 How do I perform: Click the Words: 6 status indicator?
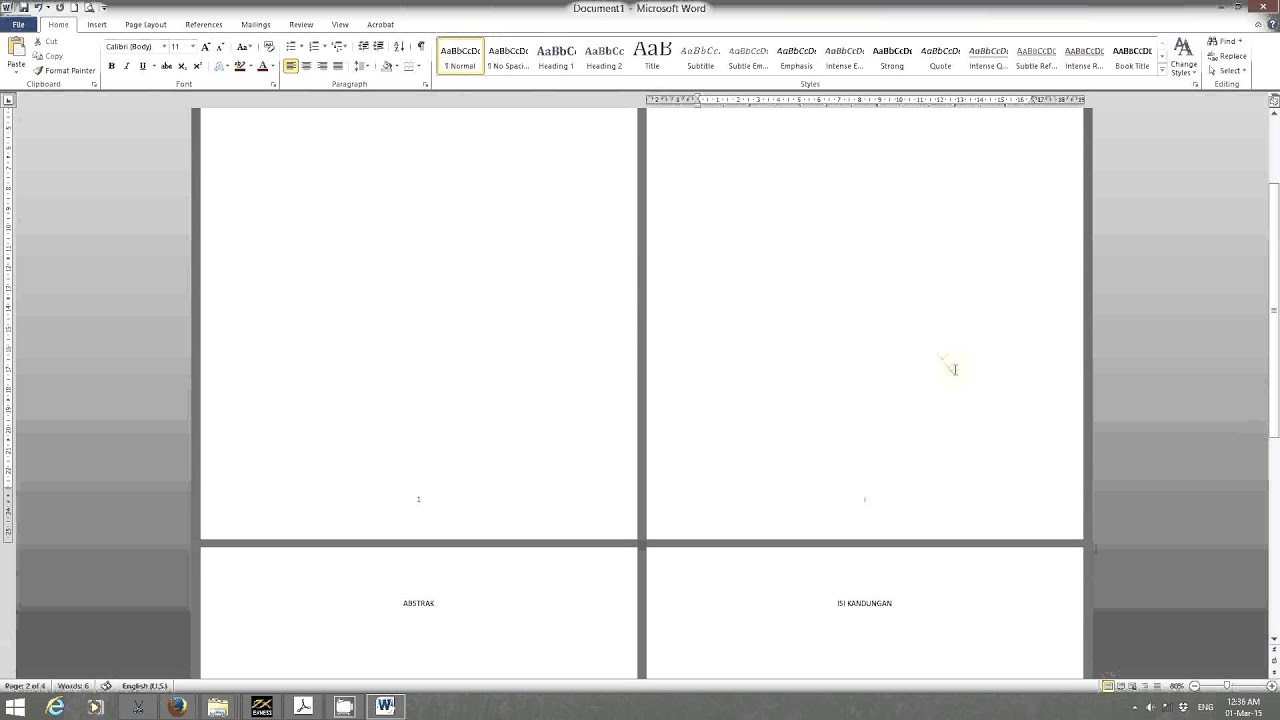(72, 686)
